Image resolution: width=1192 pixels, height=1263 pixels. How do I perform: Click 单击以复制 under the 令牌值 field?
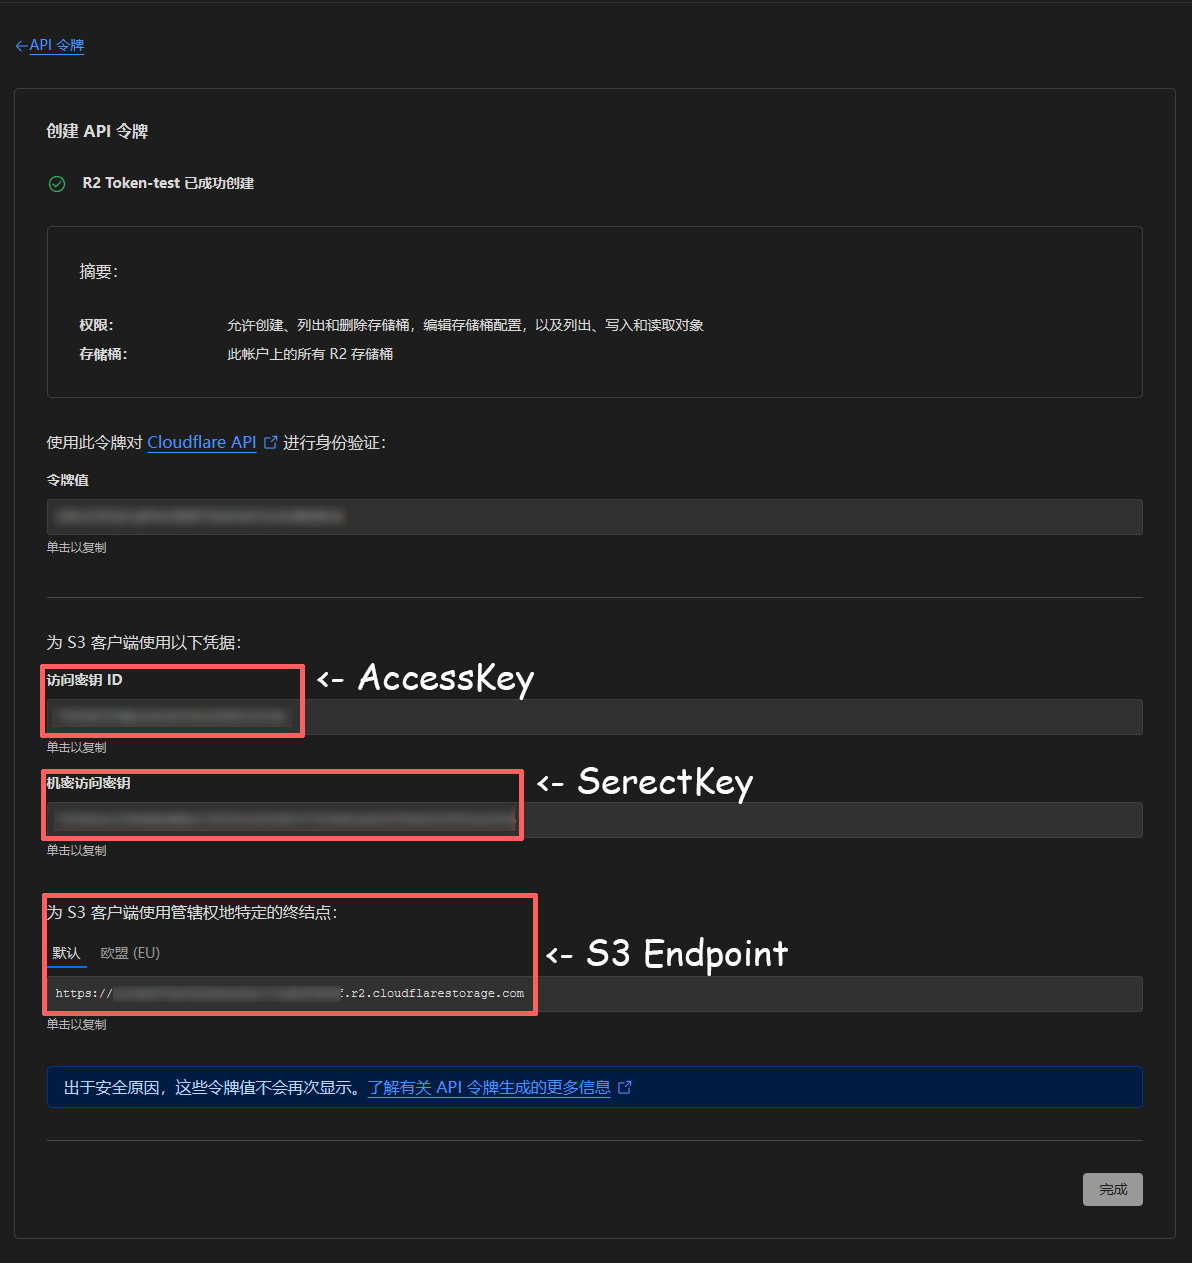click(76, 548)
